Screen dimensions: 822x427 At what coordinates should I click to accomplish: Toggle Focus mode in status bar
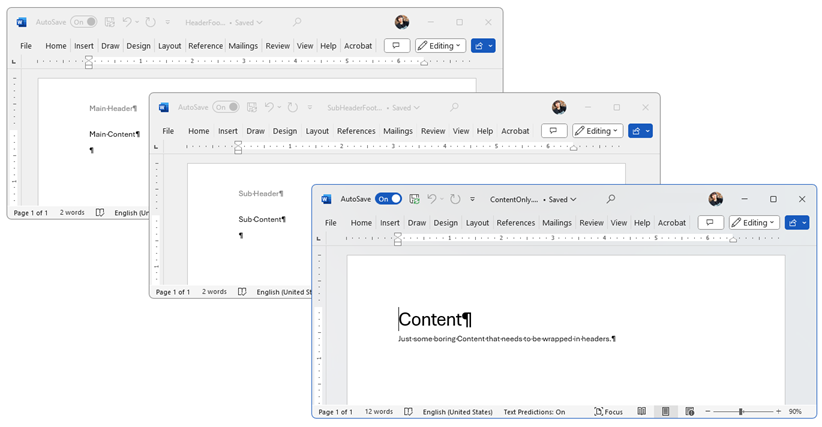tap(608, 412)
